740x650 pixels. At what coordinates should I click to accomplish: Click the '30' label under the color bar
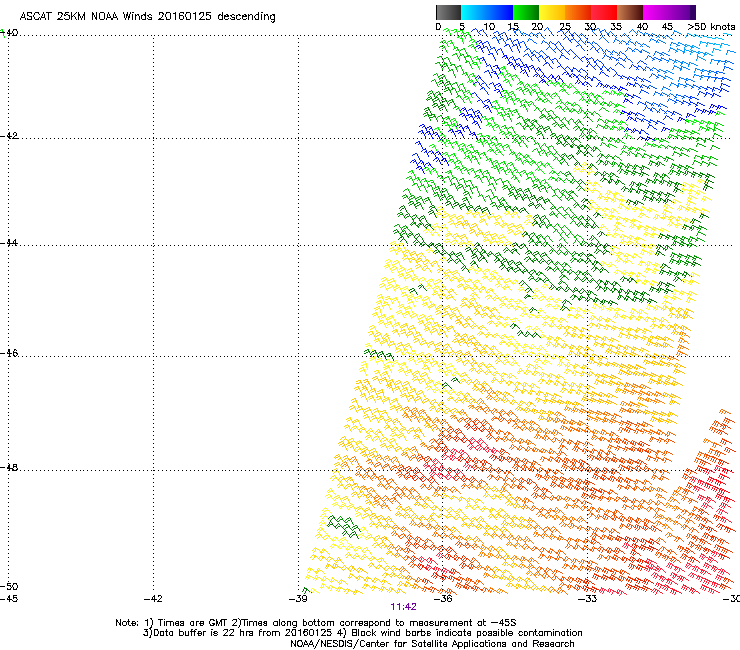590,27
